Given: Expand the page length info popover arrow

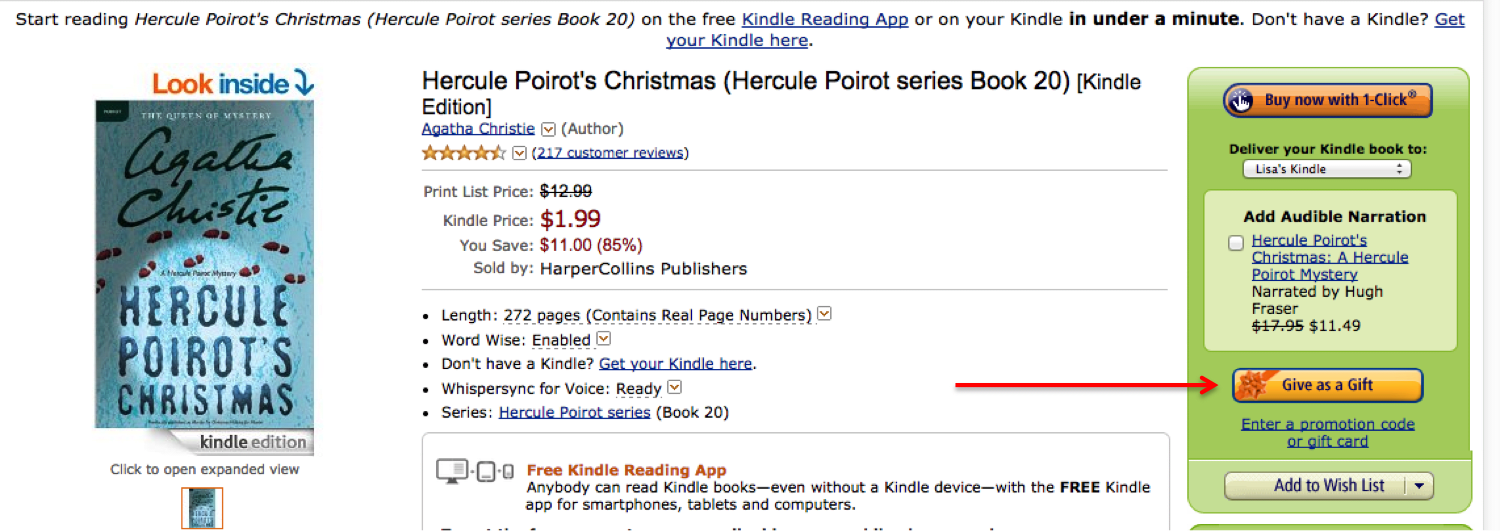Looking at the screenshot, I should (x=824, y=314).
